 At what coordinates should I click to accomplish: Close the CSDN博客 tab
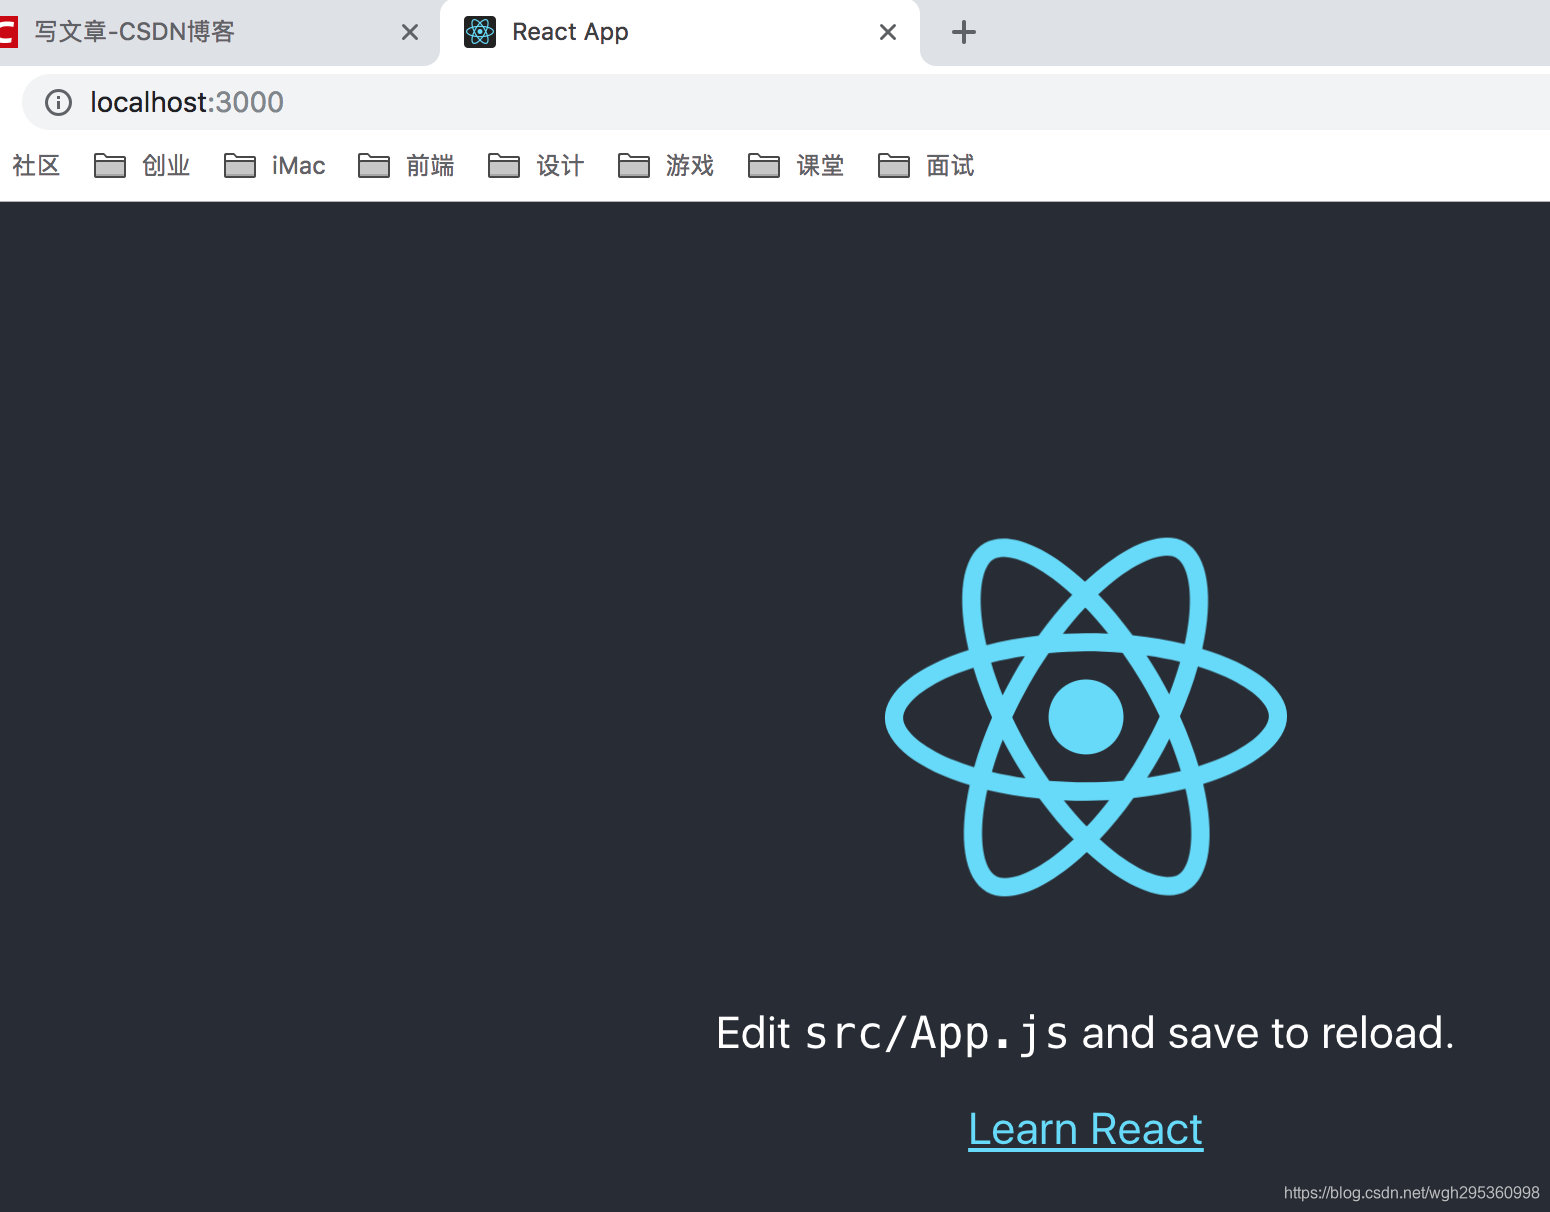click(410, 32)
